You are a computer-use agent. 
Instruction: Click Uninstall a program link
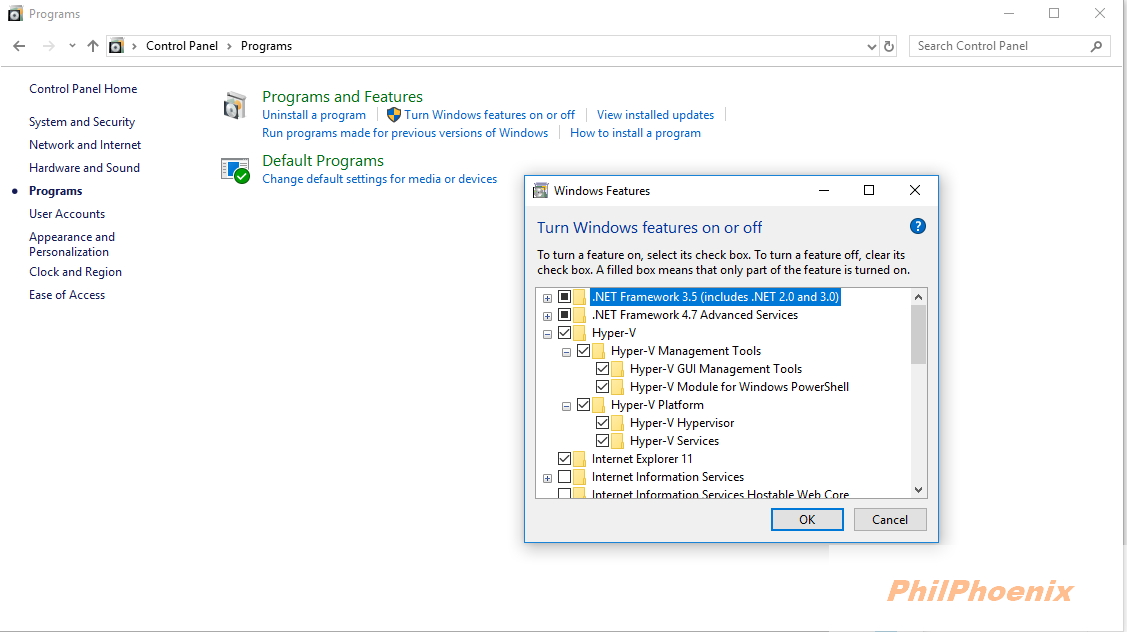[314, 115]
